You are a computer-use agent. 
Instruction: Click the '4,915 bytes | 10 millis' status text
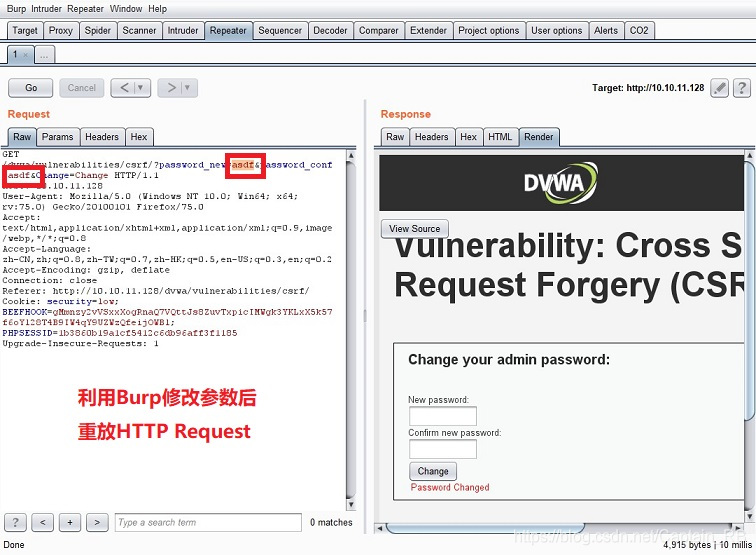[707, 545]
